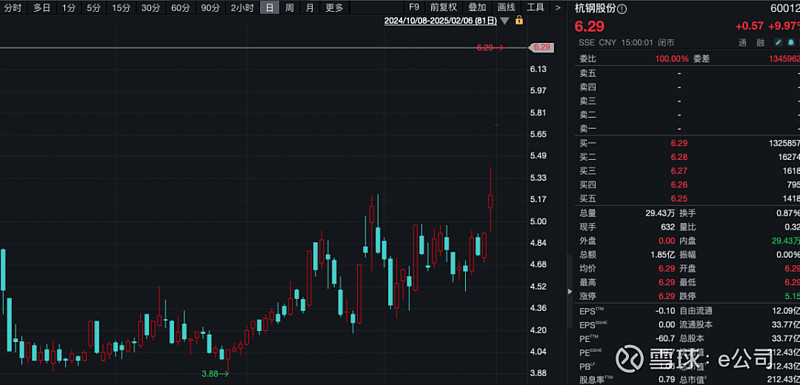
Task: Select the 1分 period tab
Action: (68, 8)
